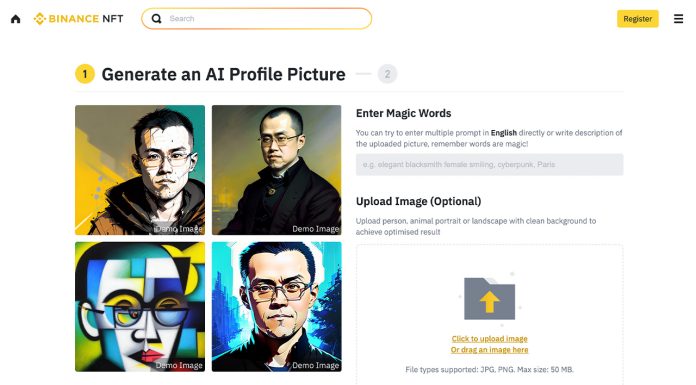This screenshot has width=696, height=385.
Task: Open the cubist abstract demo image
Action: pyautogui.click(x=140, y=307)
